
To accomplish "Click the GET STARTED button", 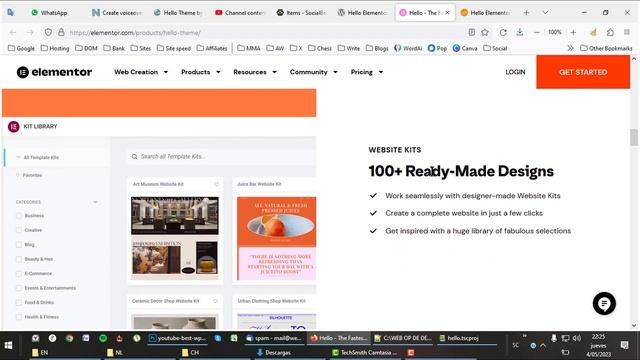I will (583, 72).
